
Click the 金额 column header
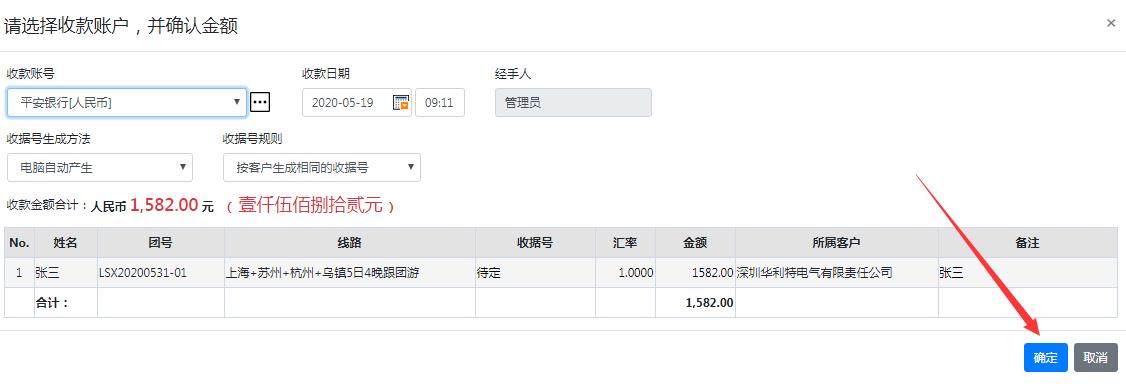695,243
